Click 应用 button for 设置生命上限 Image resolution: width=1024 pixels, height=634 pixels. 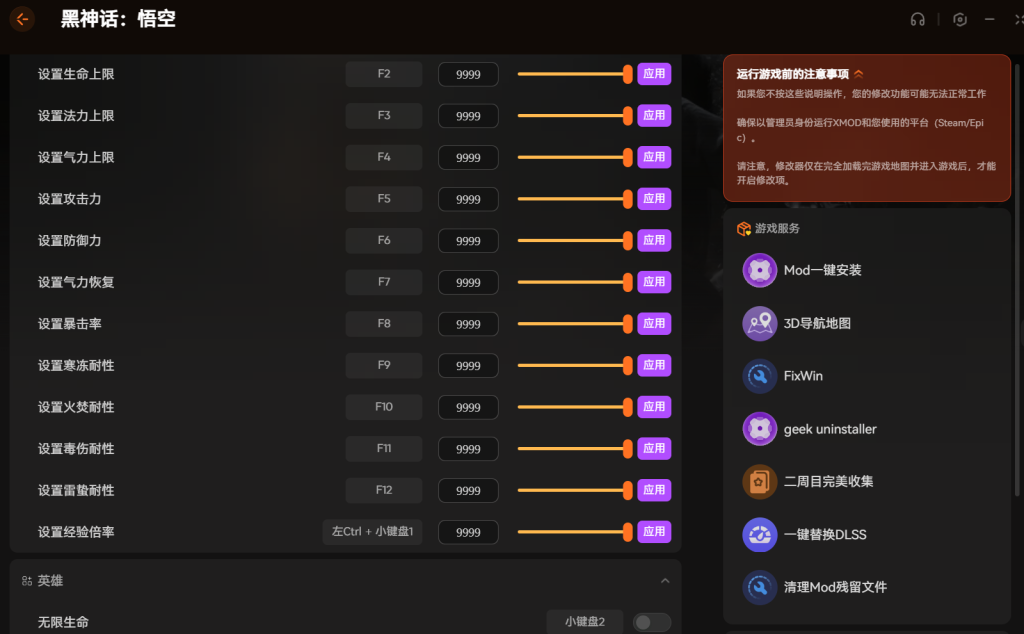[x=654, y=74]
